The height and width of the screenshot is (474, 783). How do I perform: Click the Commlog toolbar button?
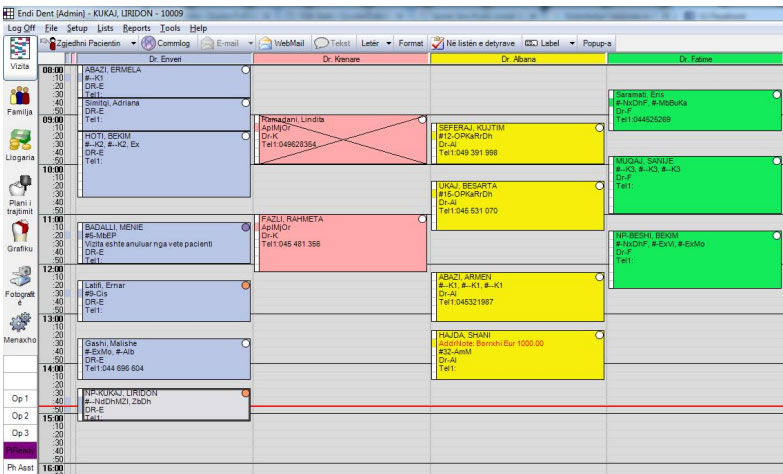tap(166, 44)
